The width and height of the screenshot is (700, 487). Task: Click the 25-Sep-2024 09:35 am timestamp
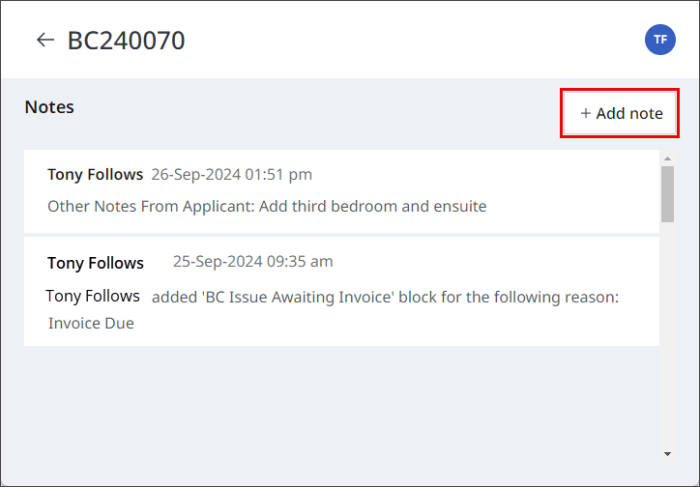click(x=252, y=262)
